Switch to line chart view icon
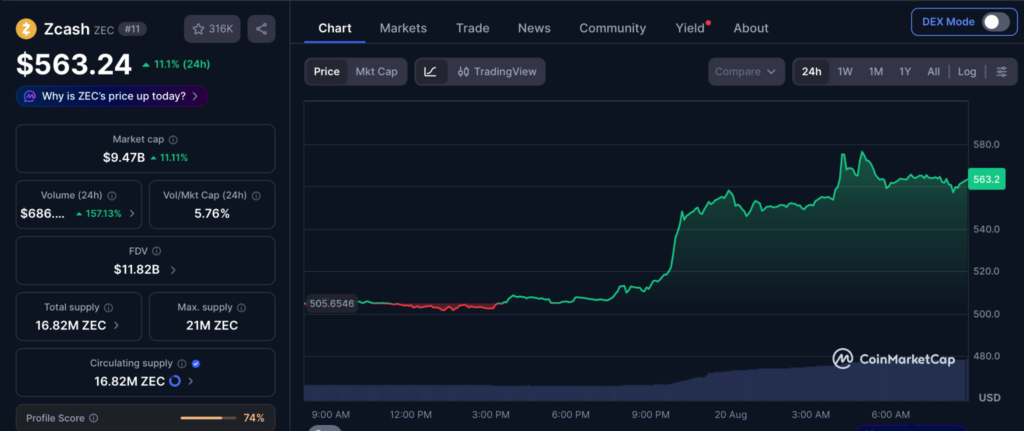This screenshot has width=1024, height=431. point(430,72)
